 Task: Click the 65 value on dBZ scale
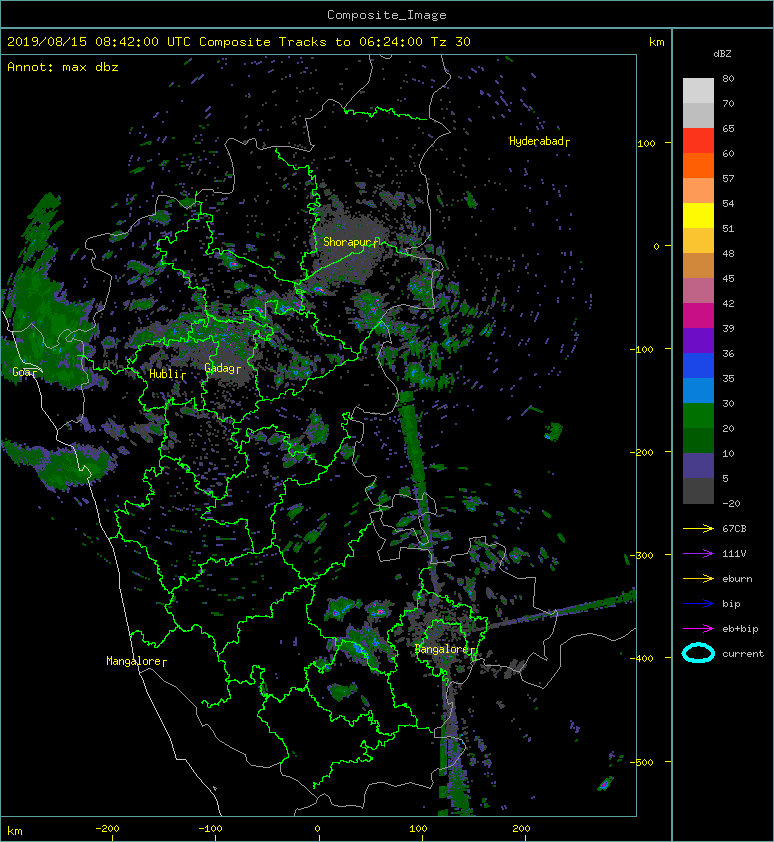(x=728, y=128)
